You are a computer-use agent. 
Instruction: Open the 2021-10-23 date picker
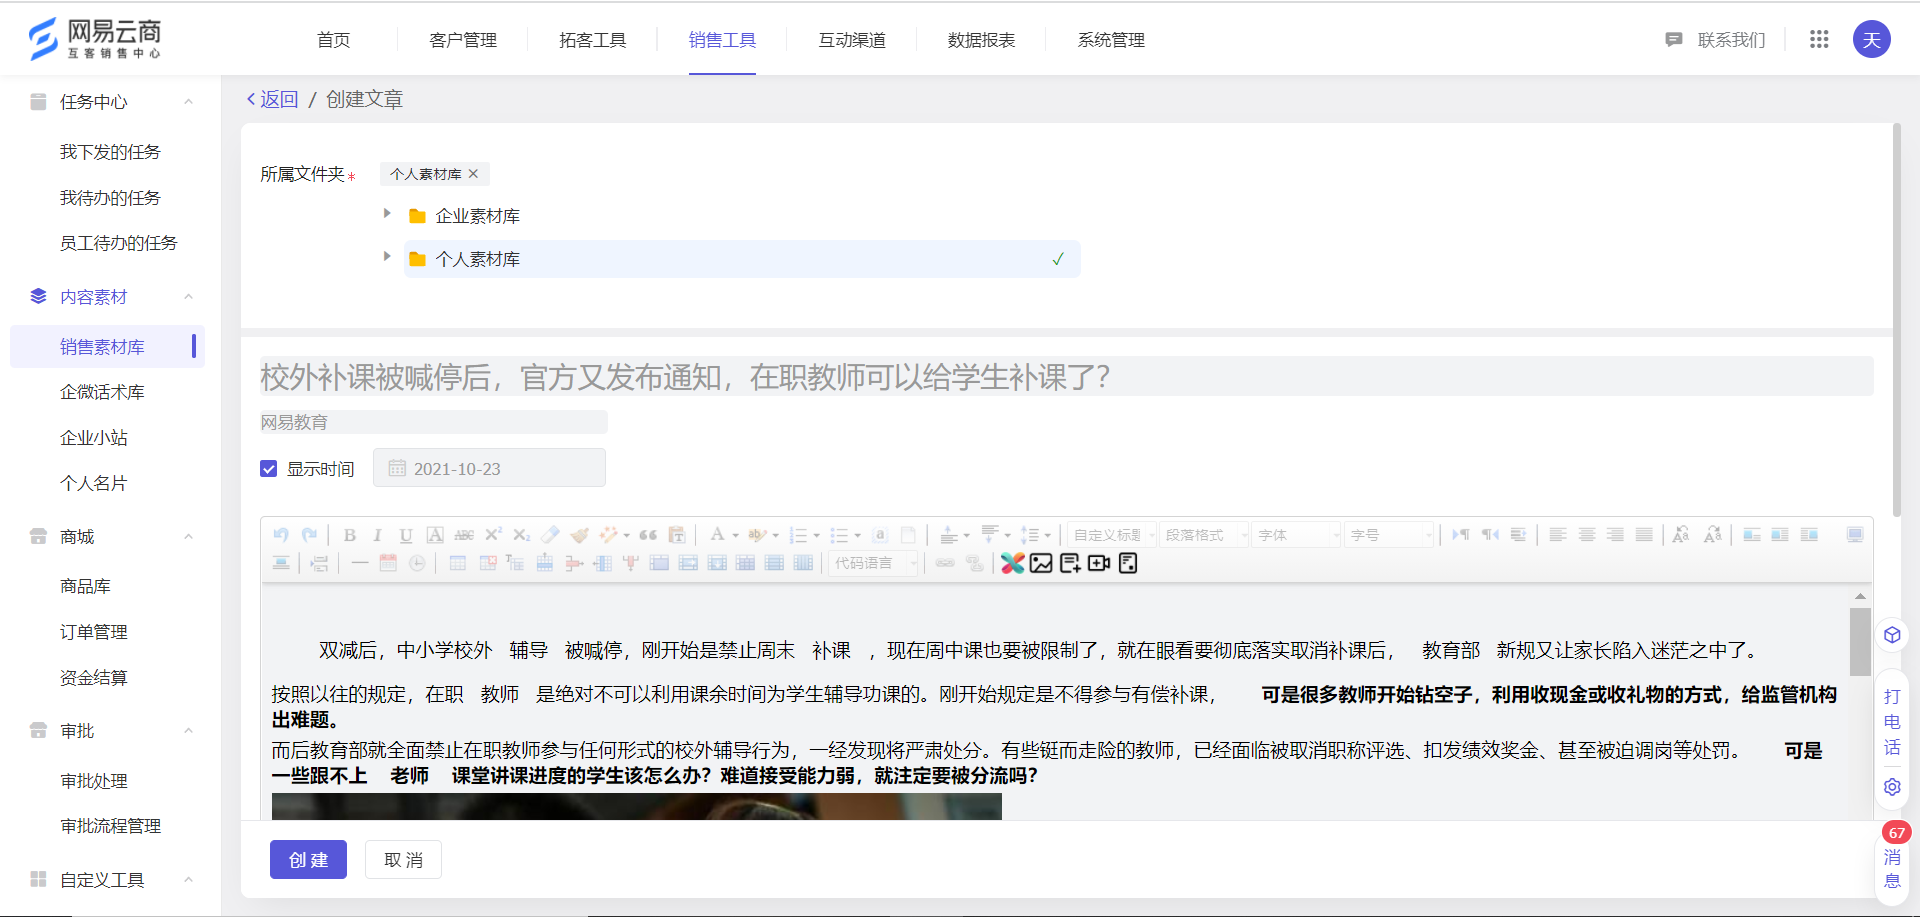(x=489, y=468)
